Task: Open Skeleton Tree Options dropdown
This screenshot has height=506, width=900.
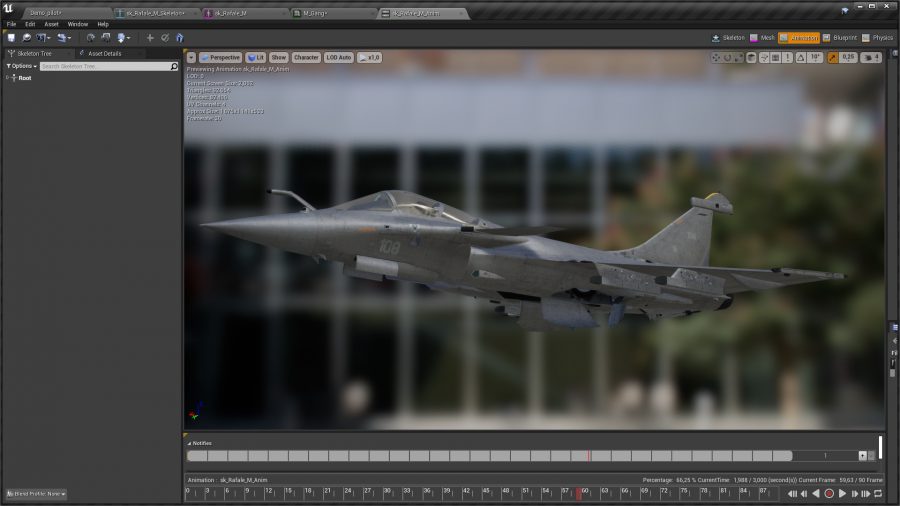Action: click(22, 67)
